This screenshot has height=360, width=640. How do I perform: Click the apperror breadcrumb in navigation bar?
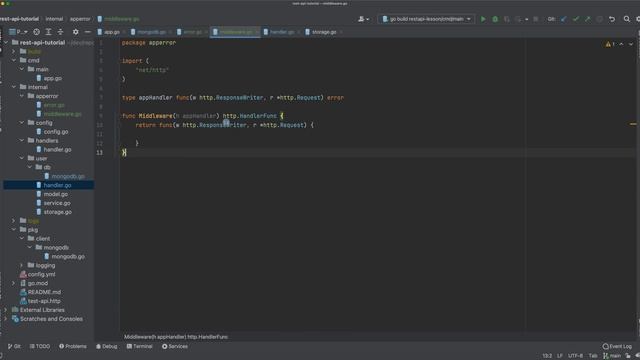pos(80,19)
